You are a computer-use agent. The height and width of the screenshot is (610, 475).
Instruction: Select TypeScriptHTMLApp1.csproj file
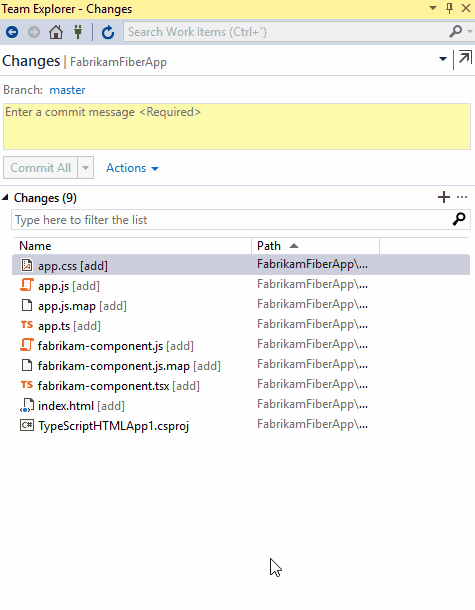(x=113, y=426)
